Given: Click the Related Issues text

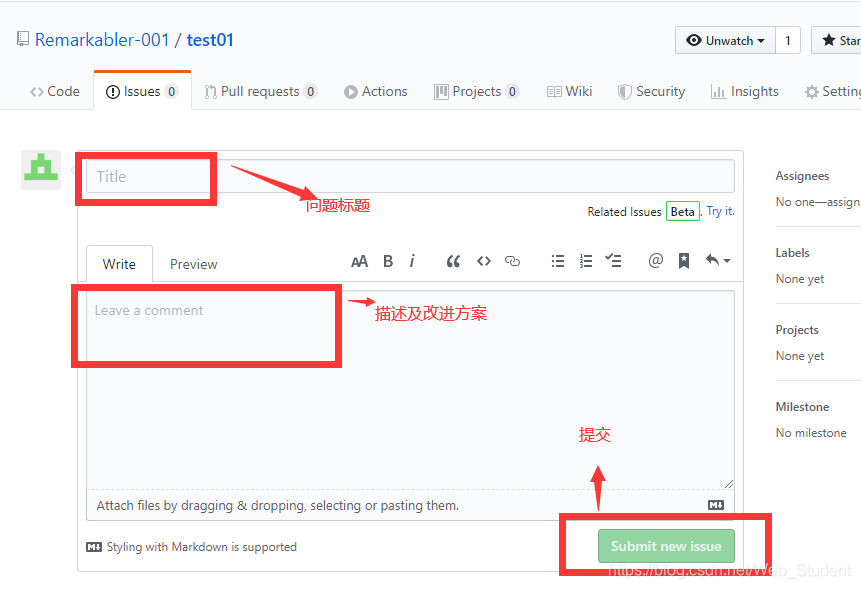Looking at the screenshot, I should 624,212.
